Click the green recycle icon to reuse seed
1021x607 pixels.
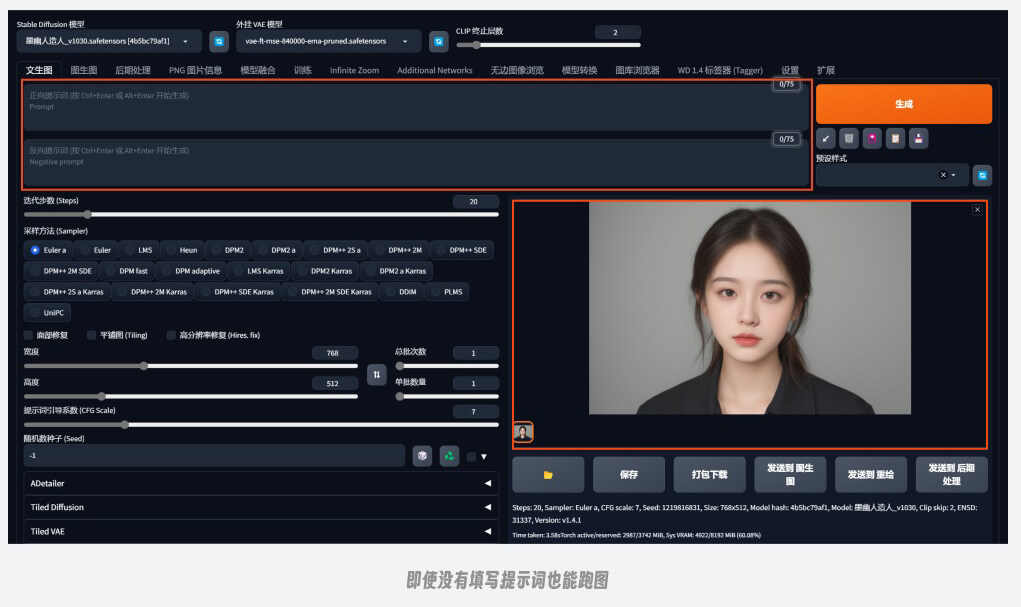(x=450, y=456)
